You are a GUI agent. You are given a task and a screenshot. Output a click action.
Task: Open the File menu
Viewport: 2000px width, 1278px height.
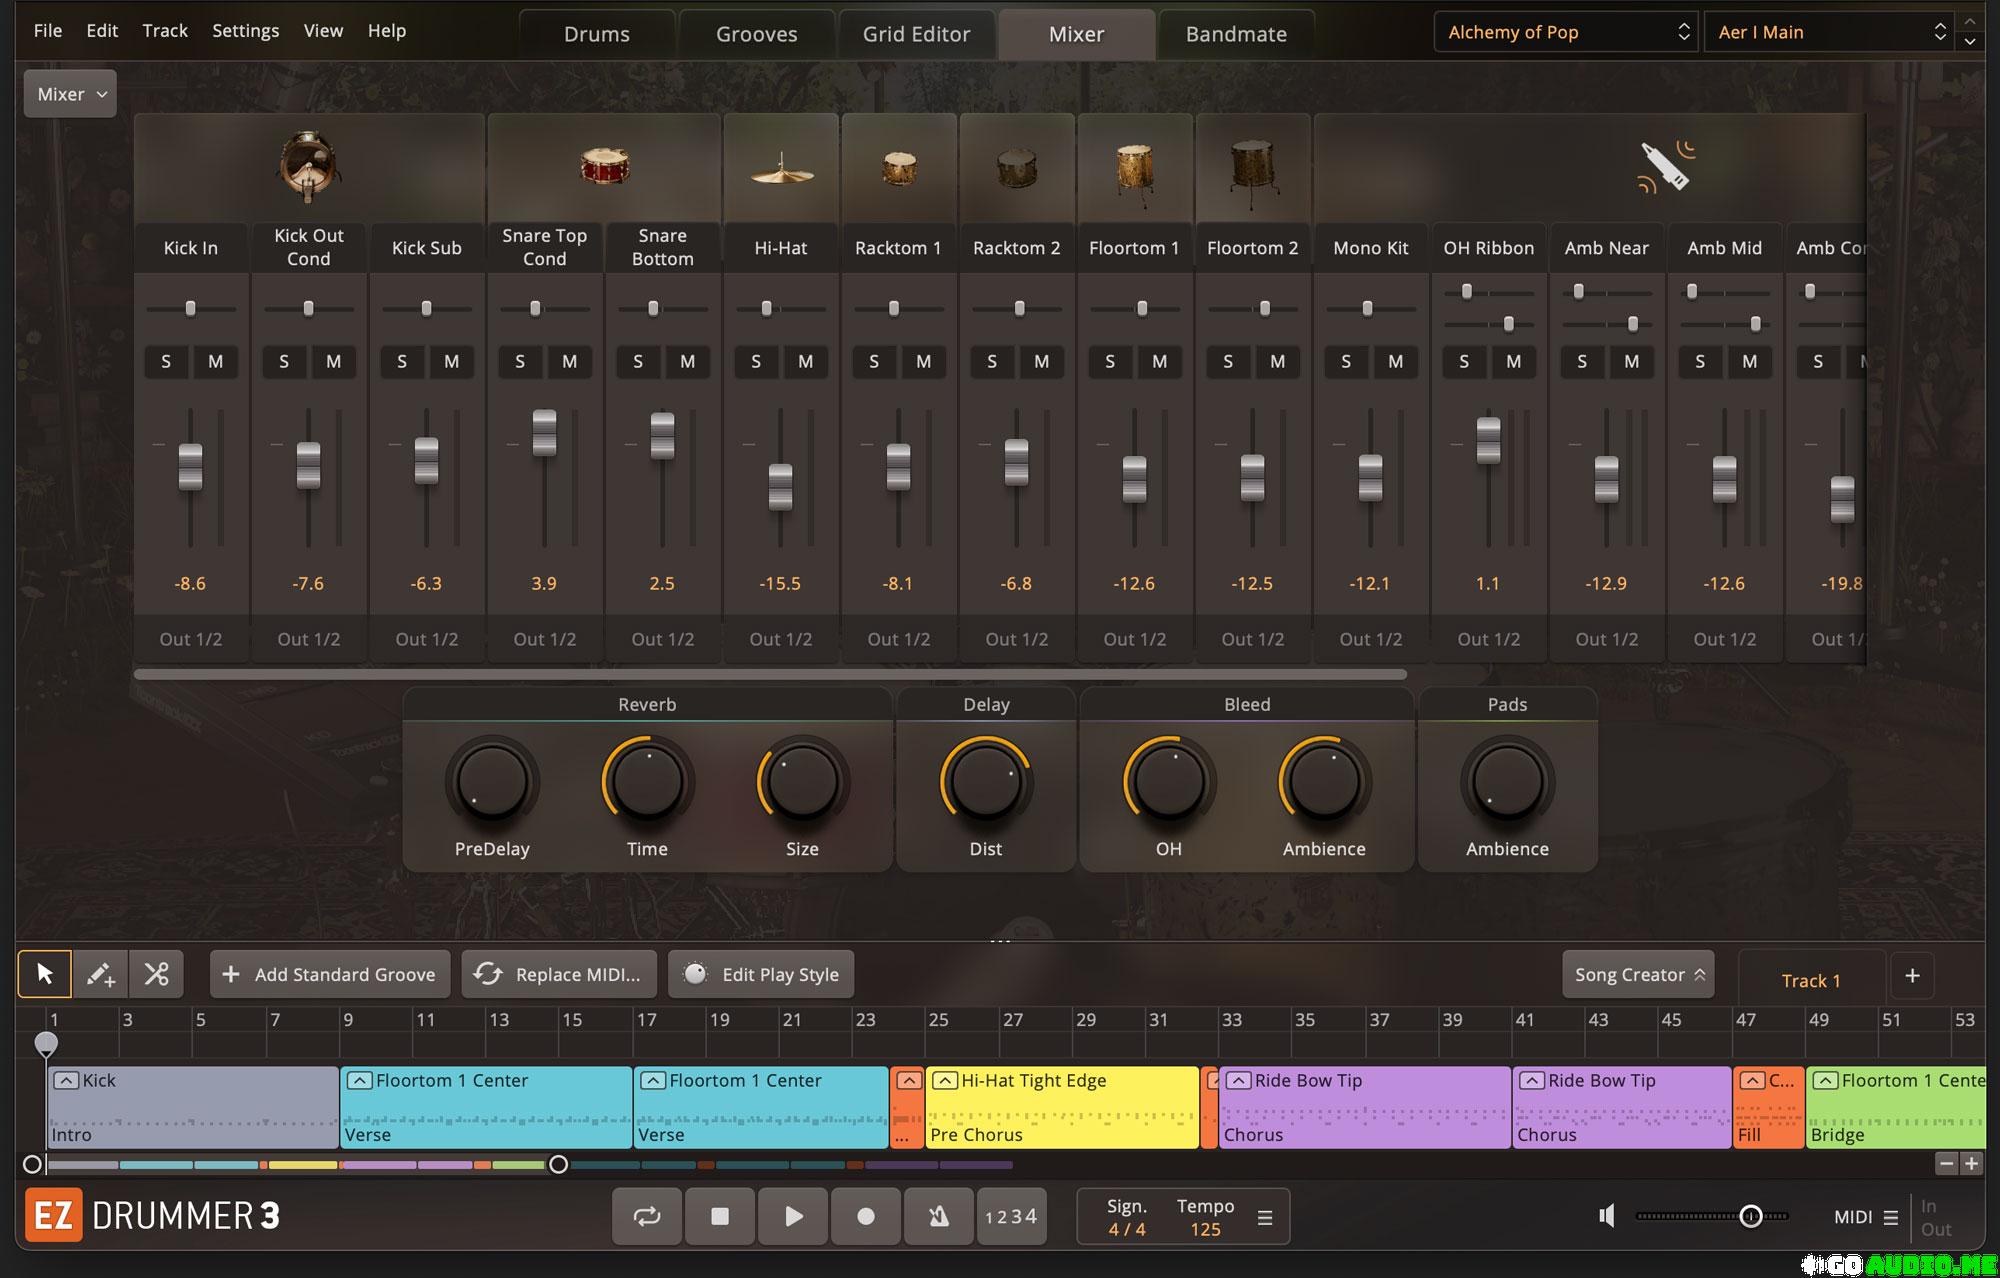(x=48, y=31)
